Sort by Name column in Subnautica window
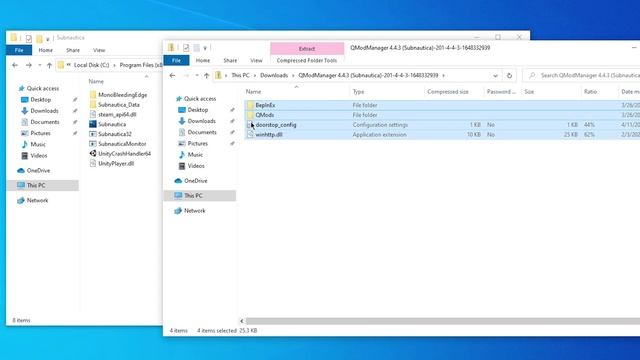Screen dimensions: 640x360 pyautogui.click(x=96, y=82)
